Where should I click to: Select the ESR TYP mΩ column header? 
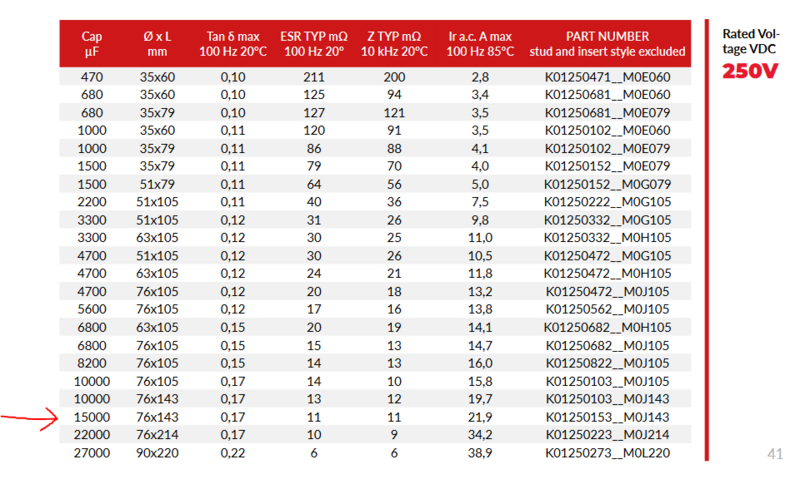(314, 44)
